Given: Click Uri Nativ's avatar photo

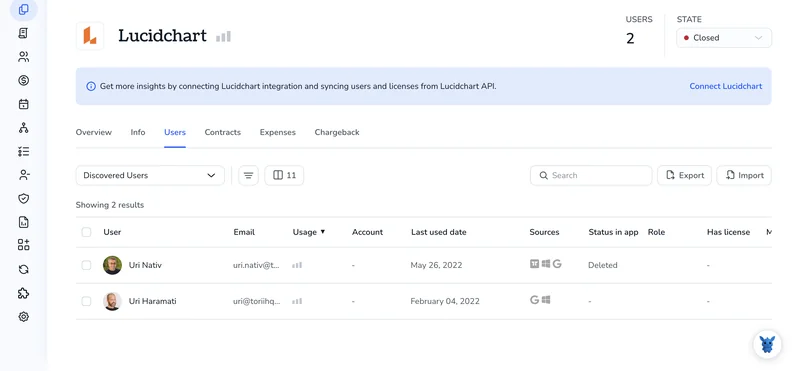Looking at the screenshot, I should tap(112, 265).
